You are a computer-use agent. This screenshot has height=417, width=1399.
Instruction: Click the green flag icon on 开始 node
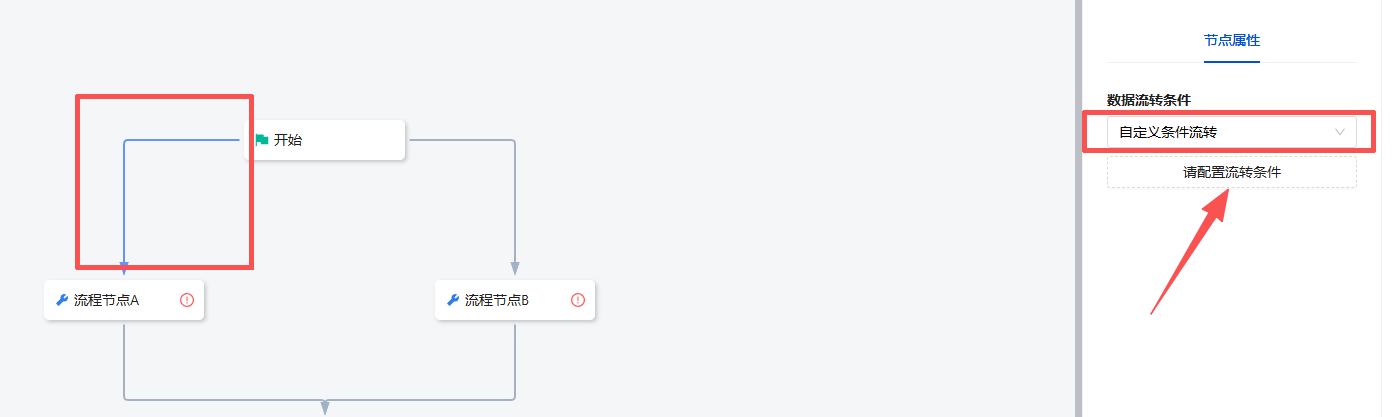(x=262, y=140)
